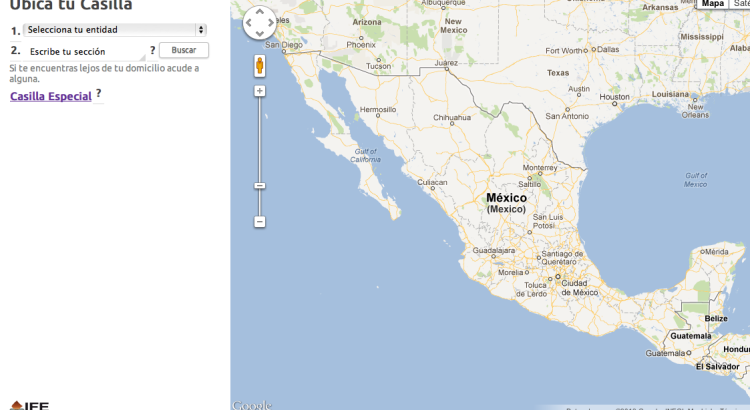Click the Gulf of Mexico label
The image size is (750, 410).
[695, 180]
